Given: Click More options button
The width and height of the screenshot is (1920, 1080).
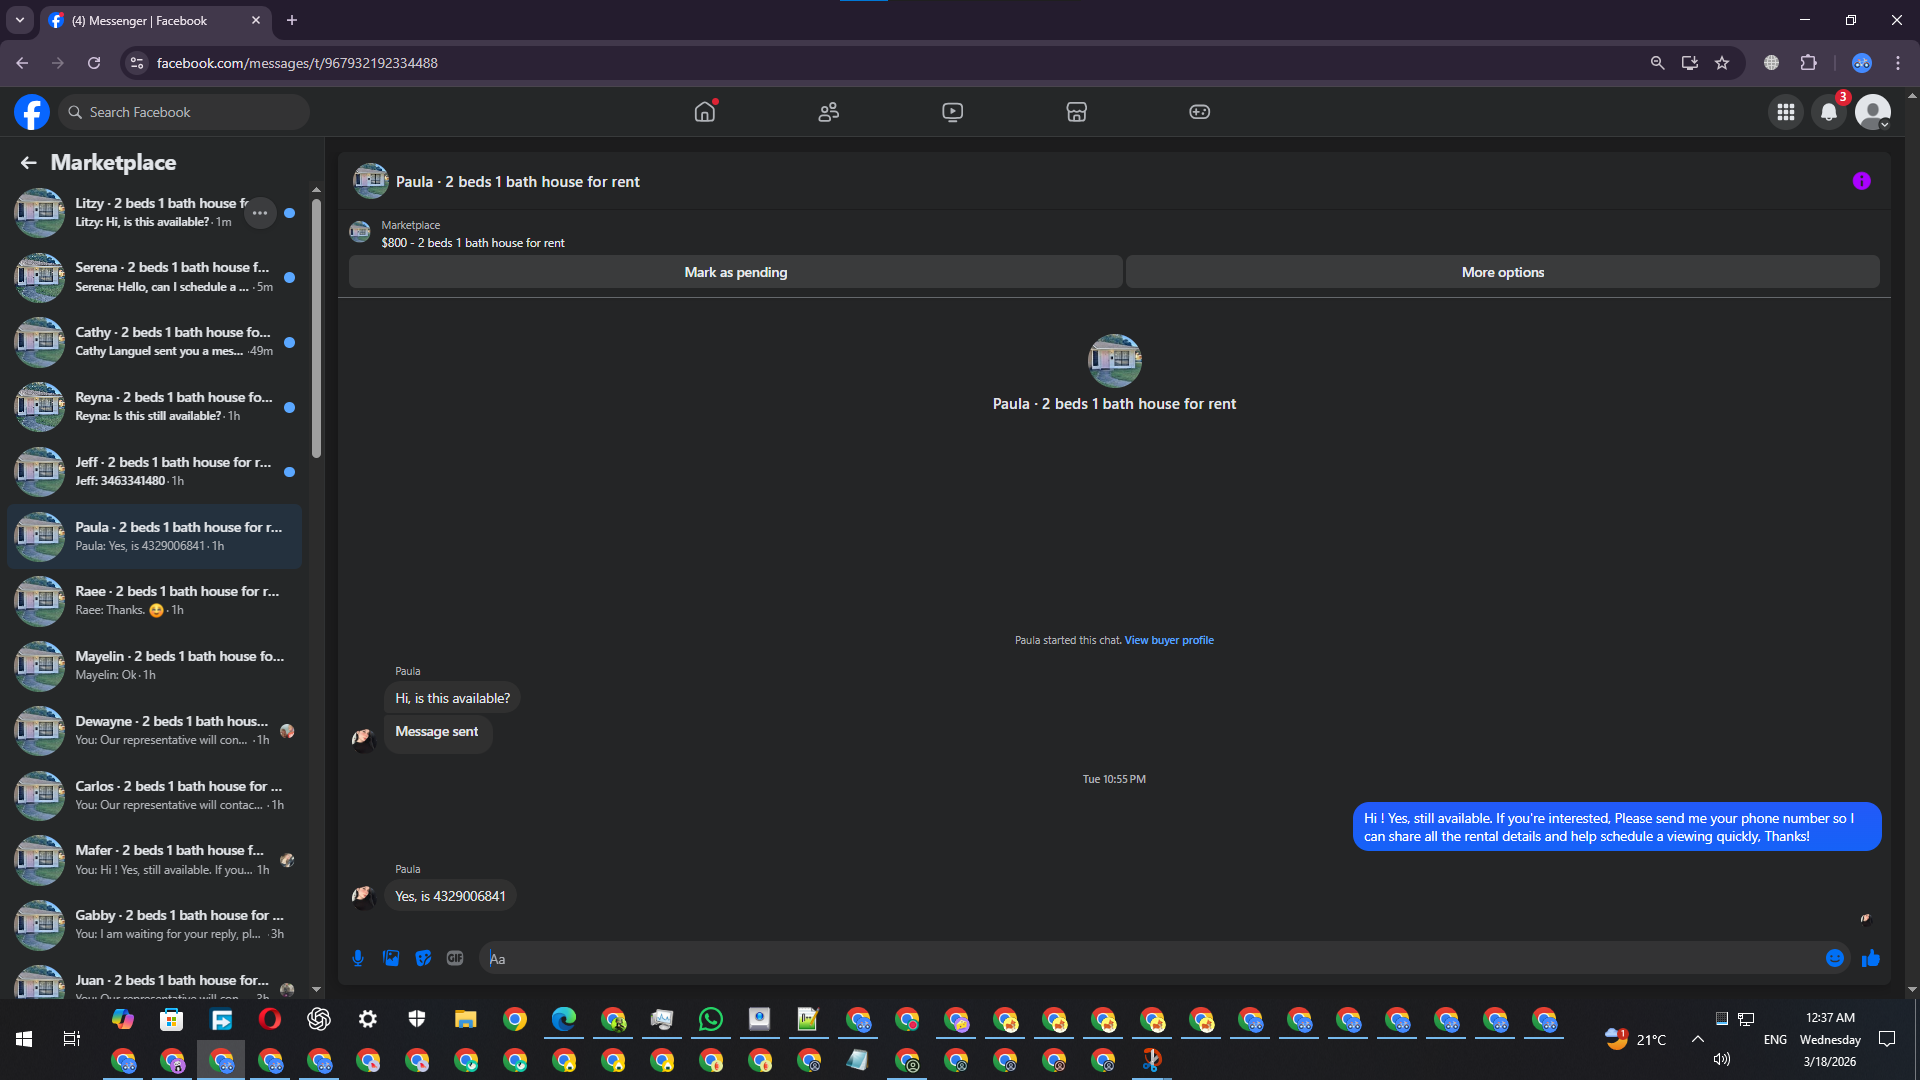Looking at the screenshot, I should (x=1503, y=272).
